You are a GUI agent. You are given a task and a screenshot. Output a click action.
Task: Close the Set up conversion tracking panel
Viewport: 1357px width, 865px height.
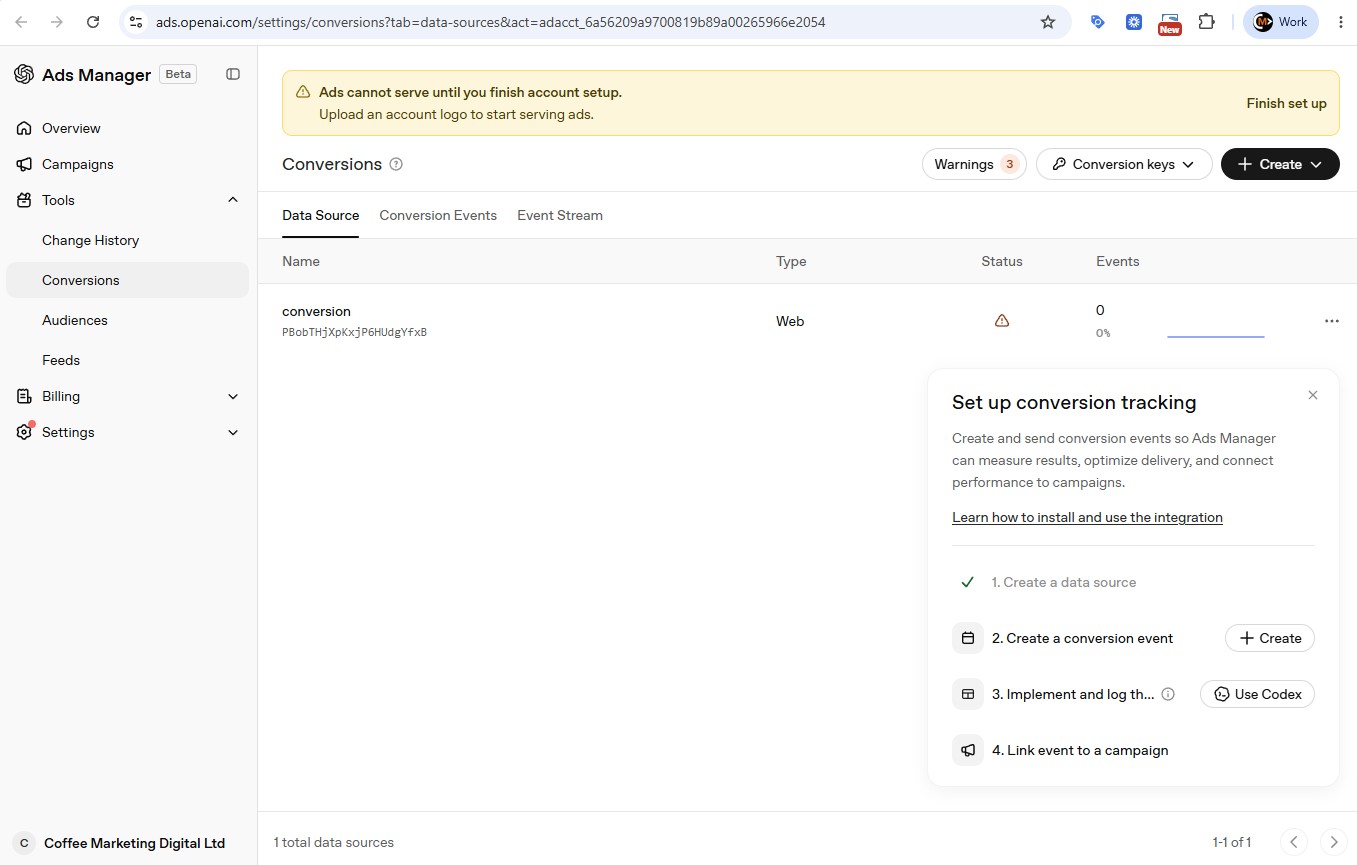1313,395
